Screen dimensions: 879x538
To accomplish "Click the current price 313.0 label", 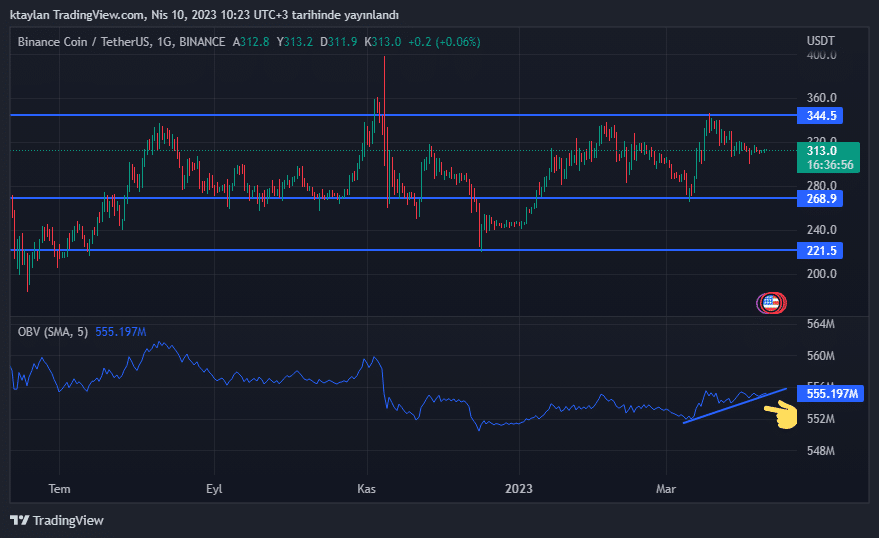I will (822, 151).
